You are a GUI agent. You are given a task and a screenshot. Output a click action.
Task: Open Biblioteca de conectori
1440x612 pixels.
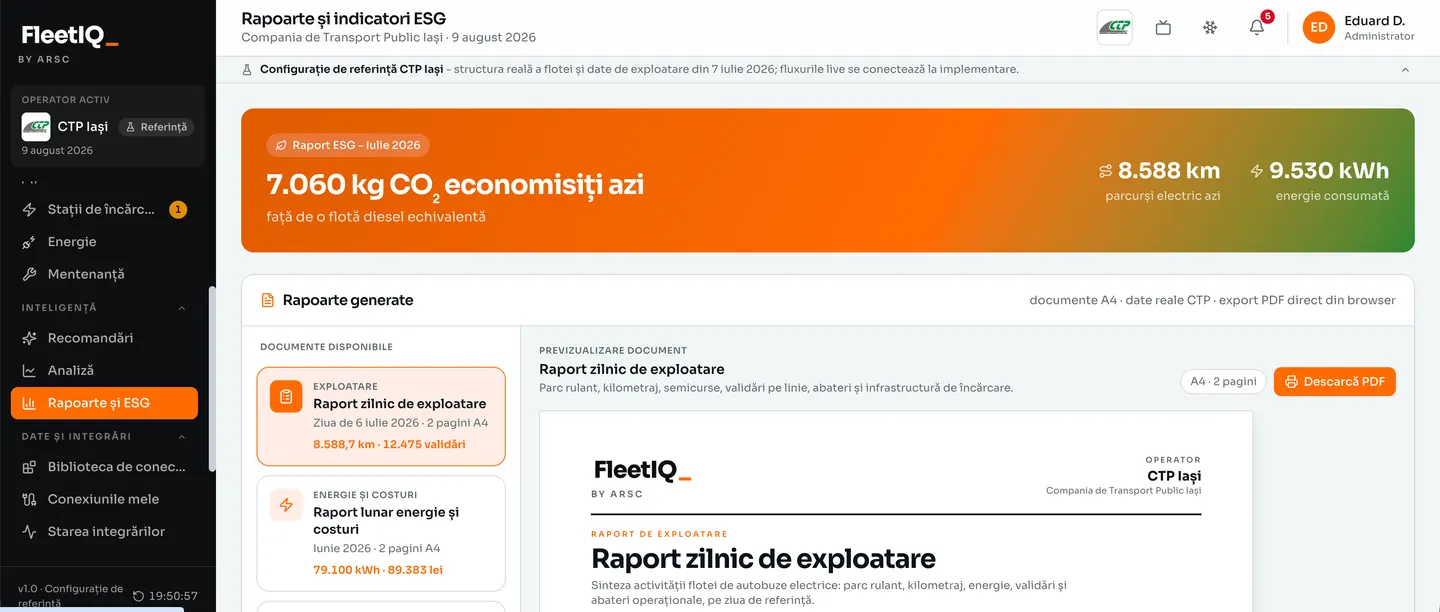coord(104,467)
